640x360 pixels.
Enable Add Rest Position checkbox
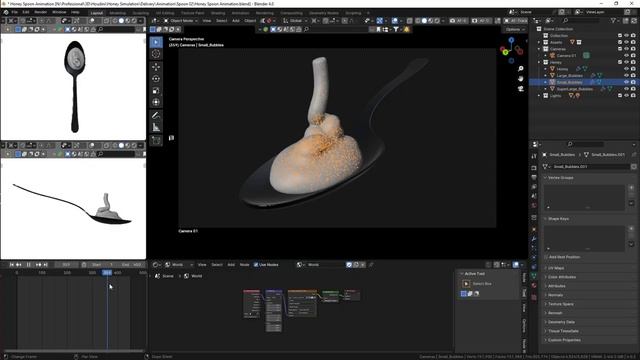pyautogui.click(x=546, y=257)
